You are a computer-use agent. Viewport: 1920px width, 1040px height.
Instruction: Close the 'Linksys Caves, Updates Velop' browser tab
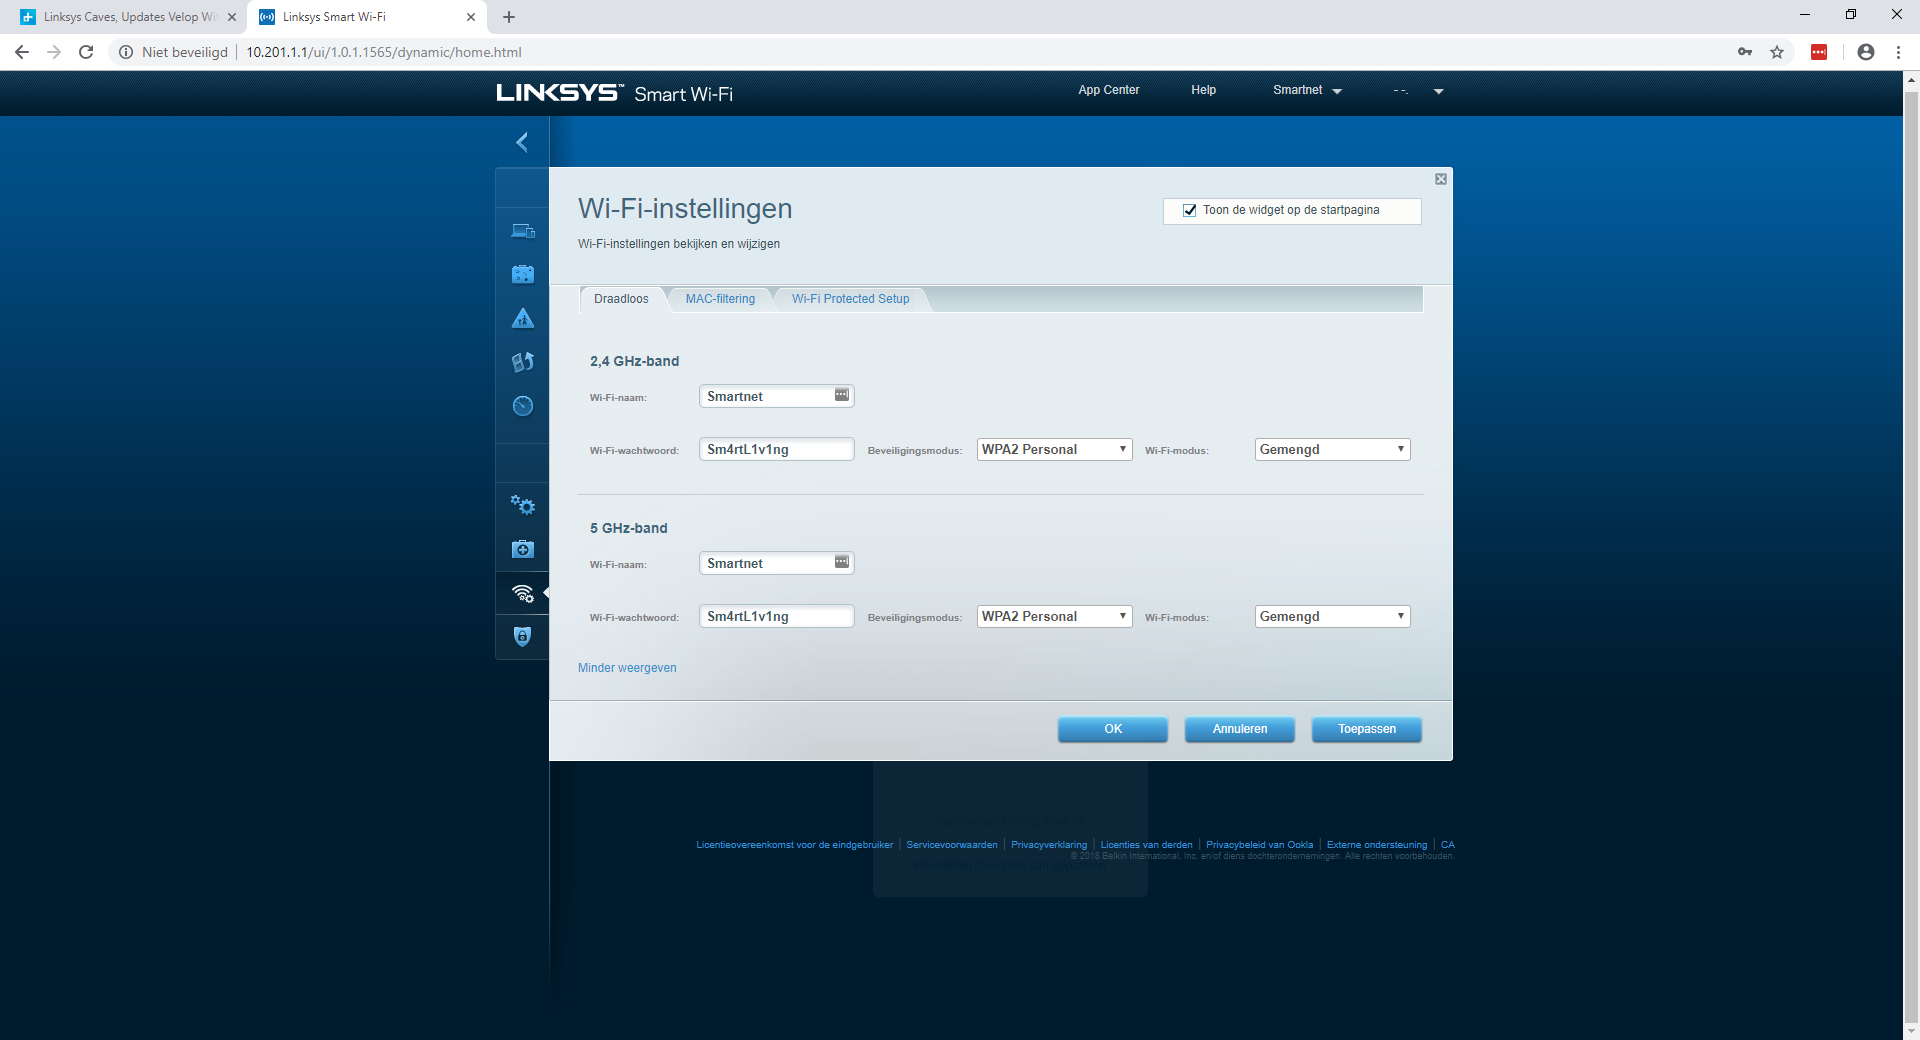pos(232,17)
